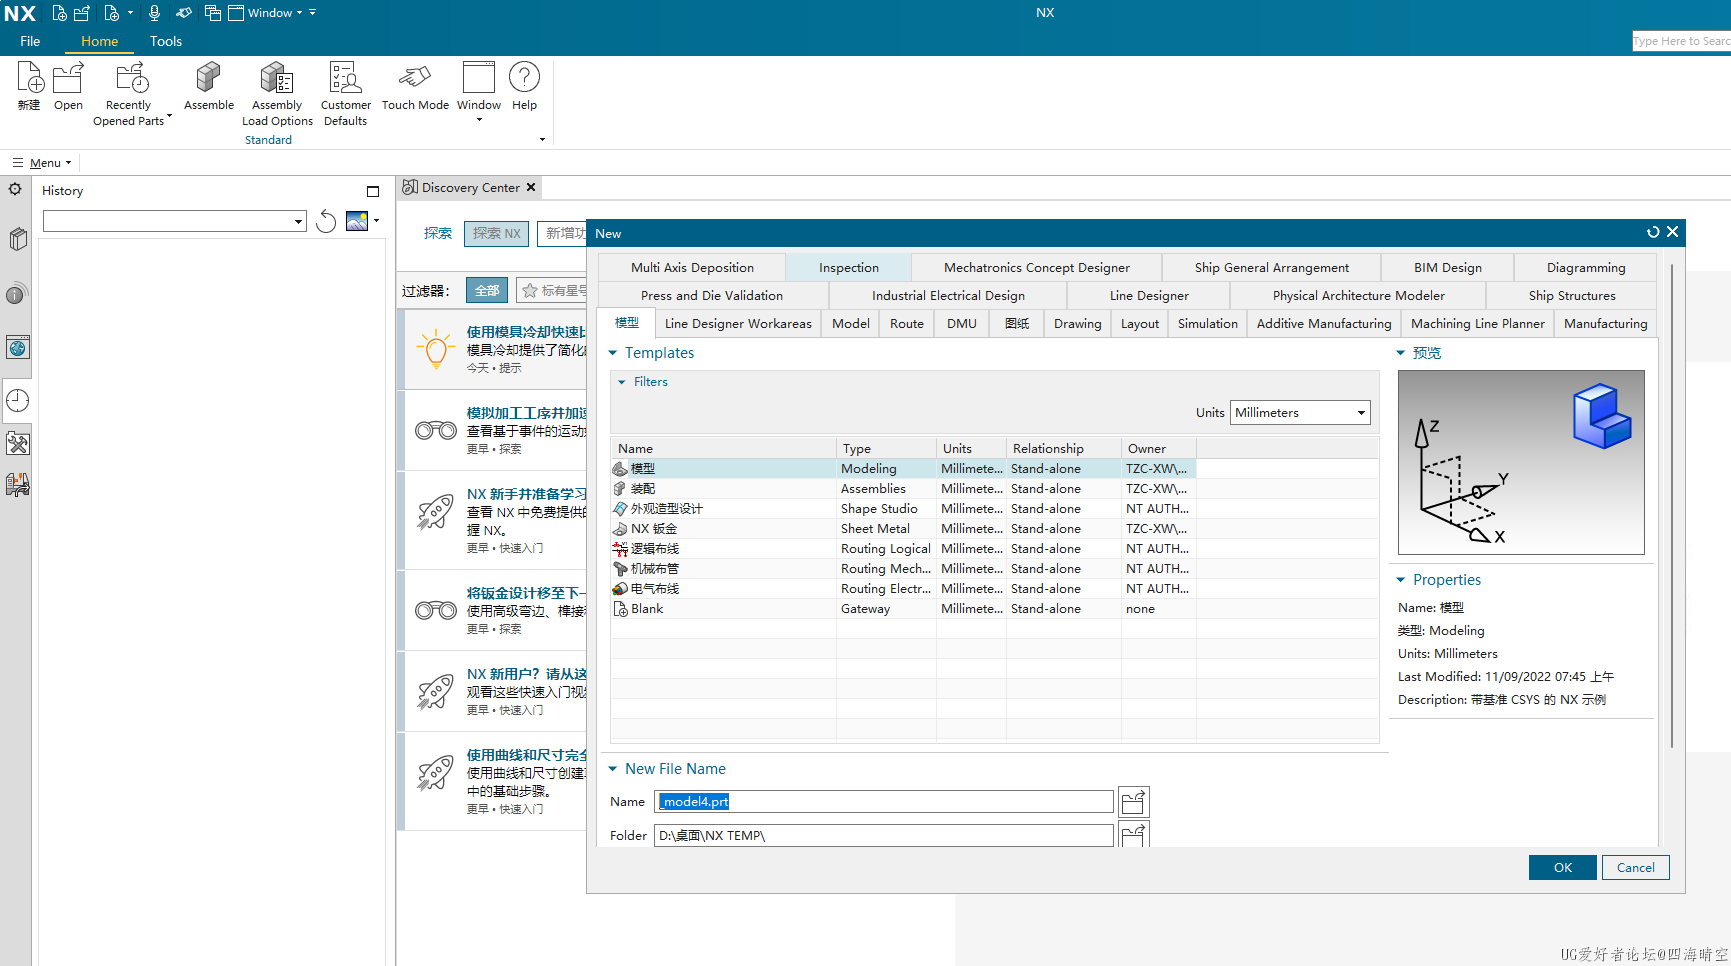Image resolution: width=1731 pixels, height=966 pixels.
Task: Browse for file name using Name folder icon
Action: click(1133, 802)
